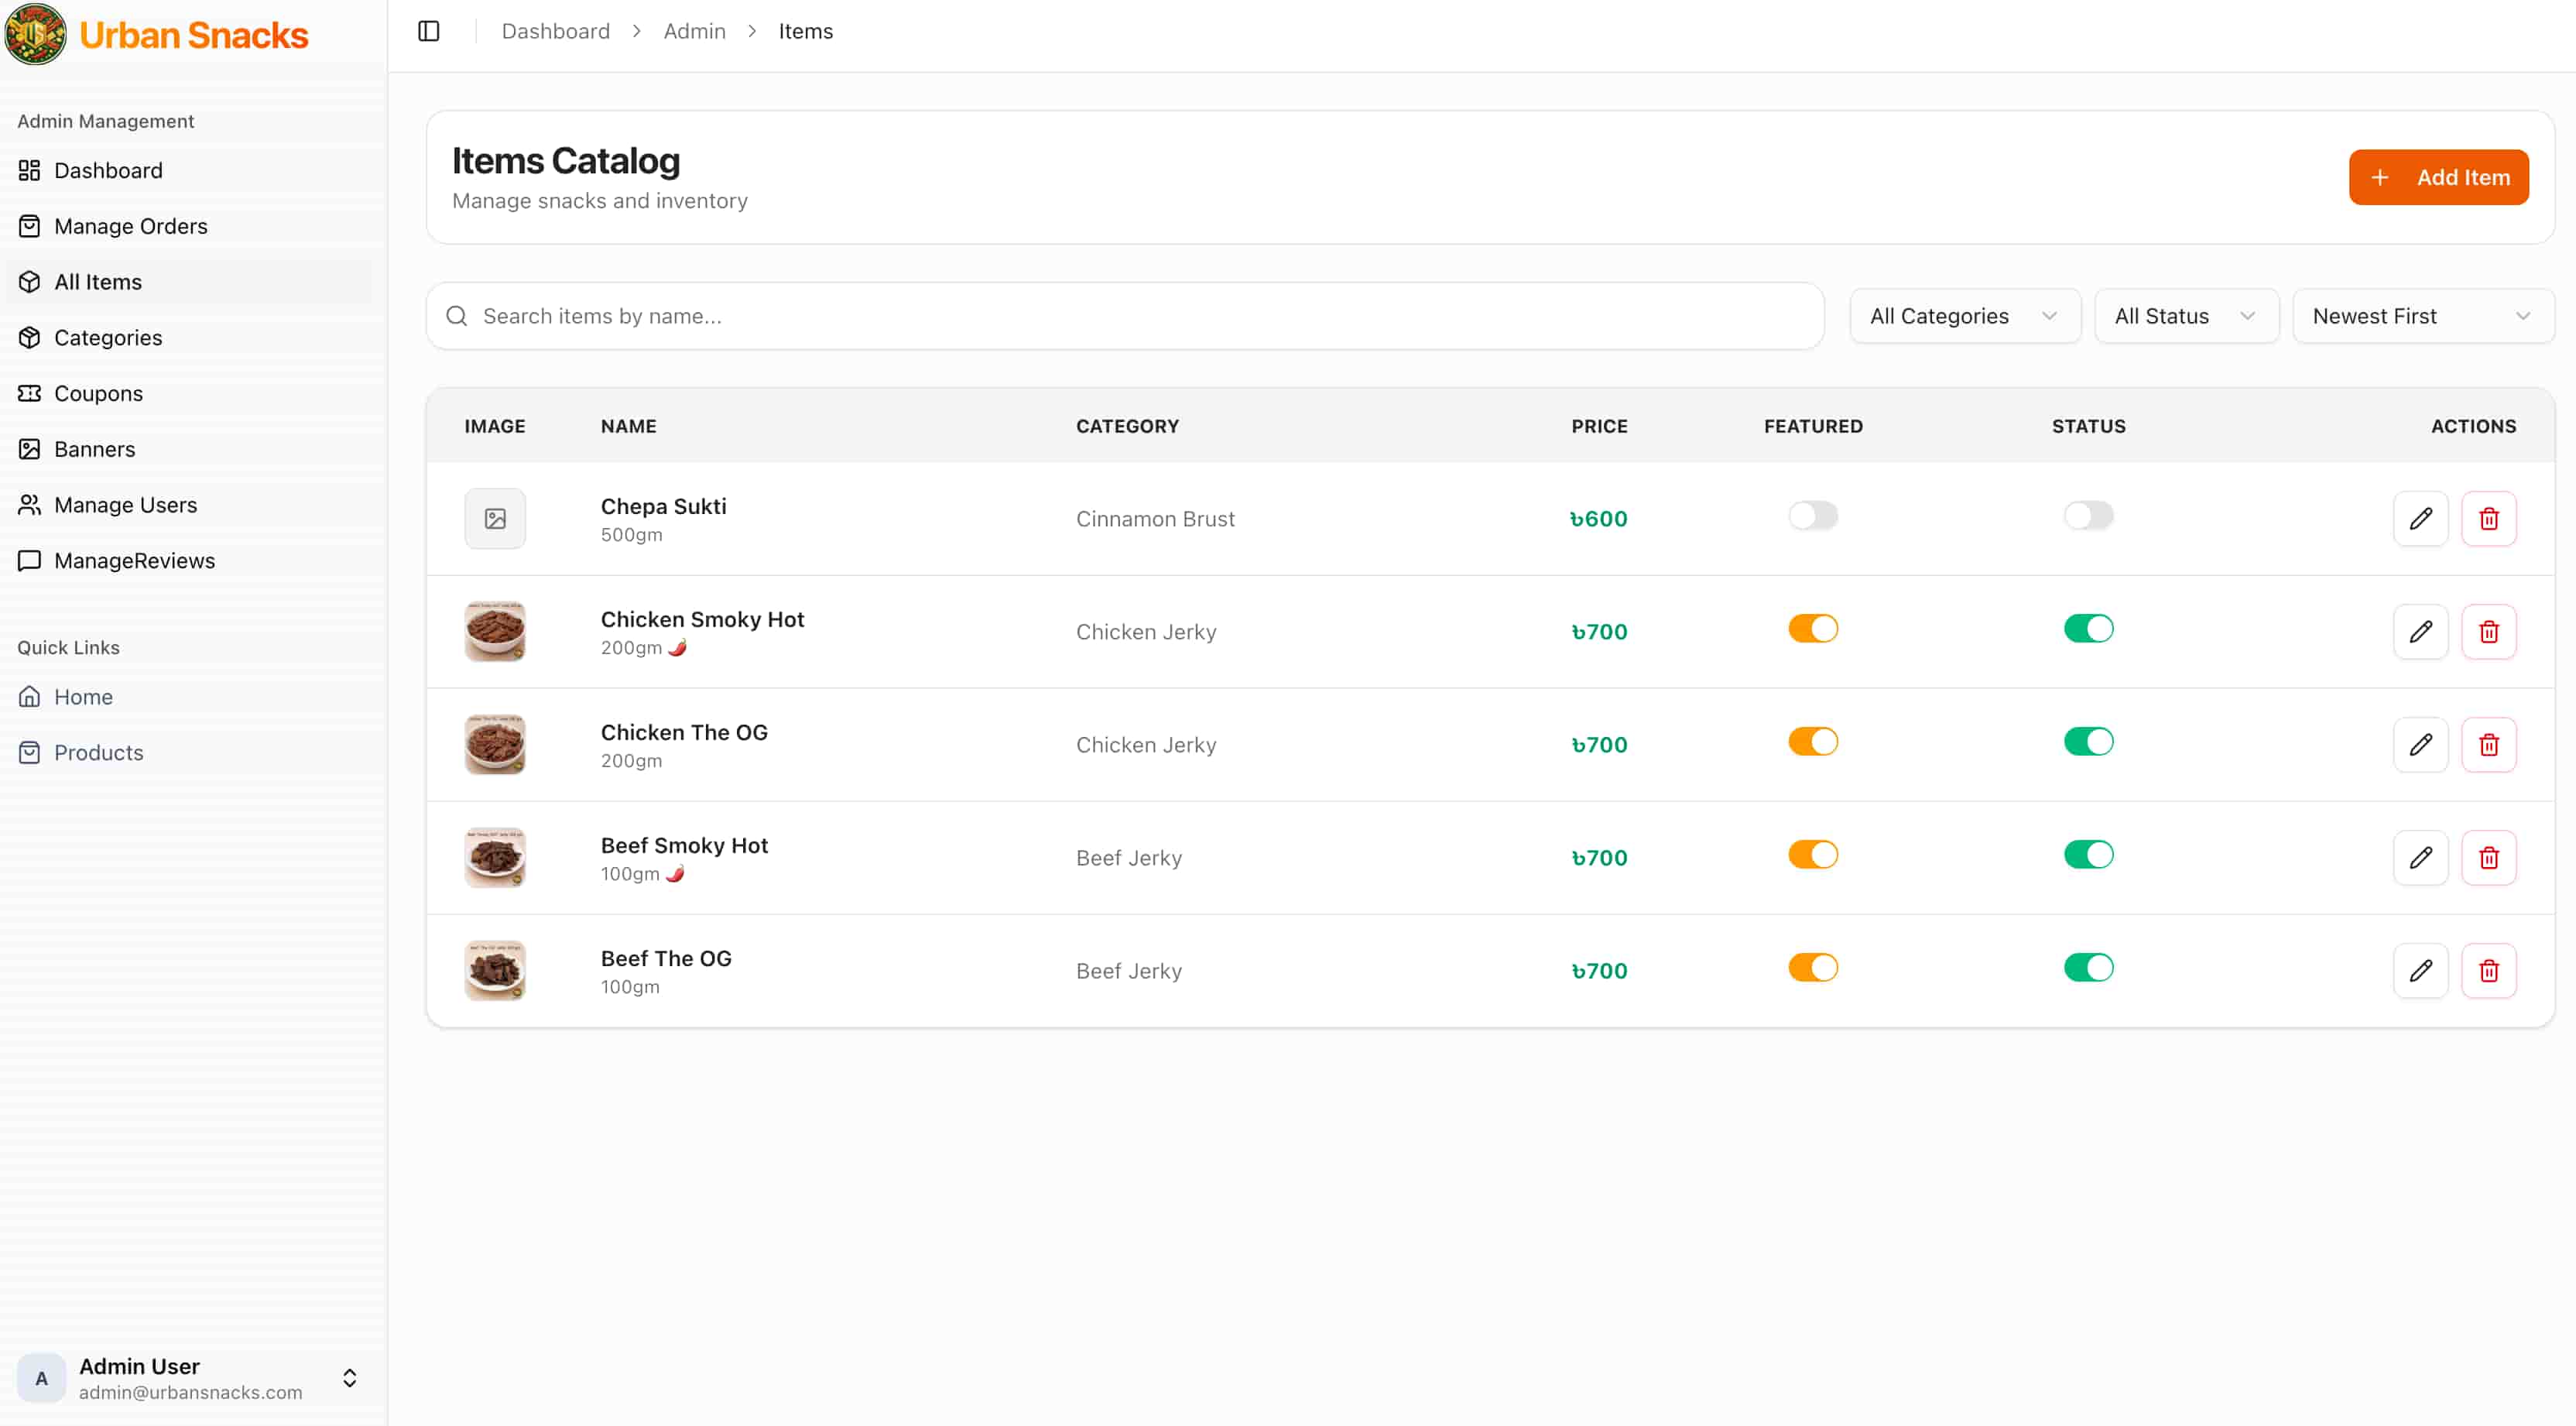The width and height of the screenshot is (2576, 1426).
Task: Click the Cinnamon Brust category cell
Action: tap(1155, 519)
